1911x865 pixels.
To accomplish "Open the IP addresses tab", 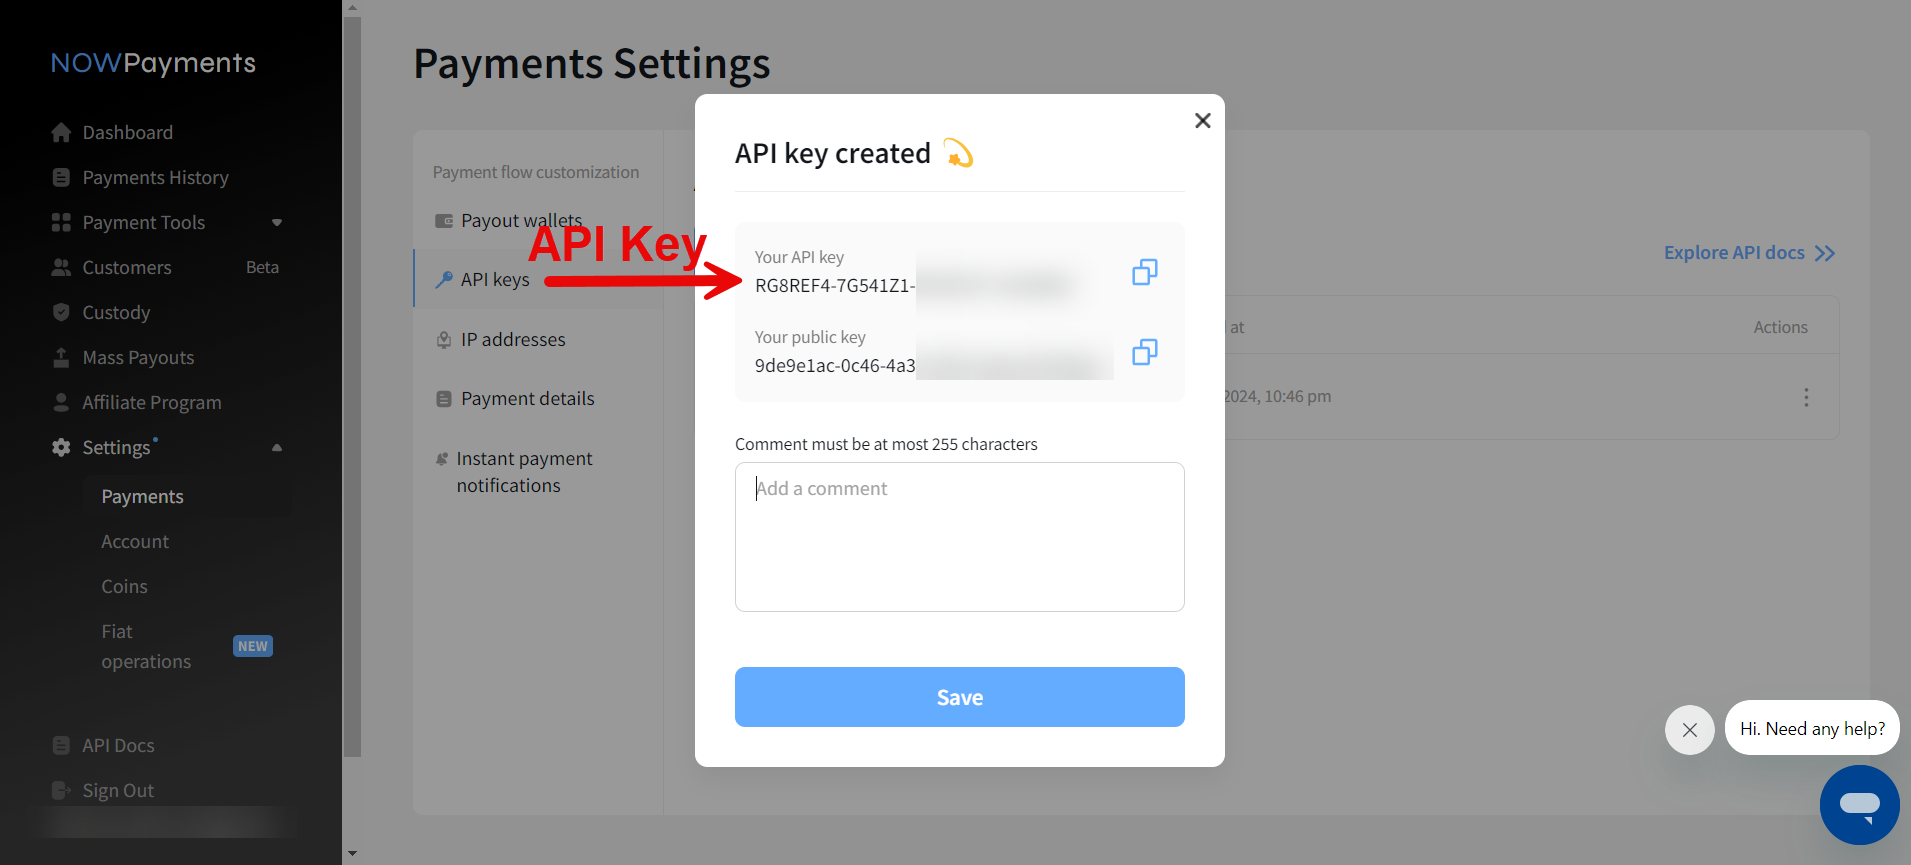I will click(513, 340).
